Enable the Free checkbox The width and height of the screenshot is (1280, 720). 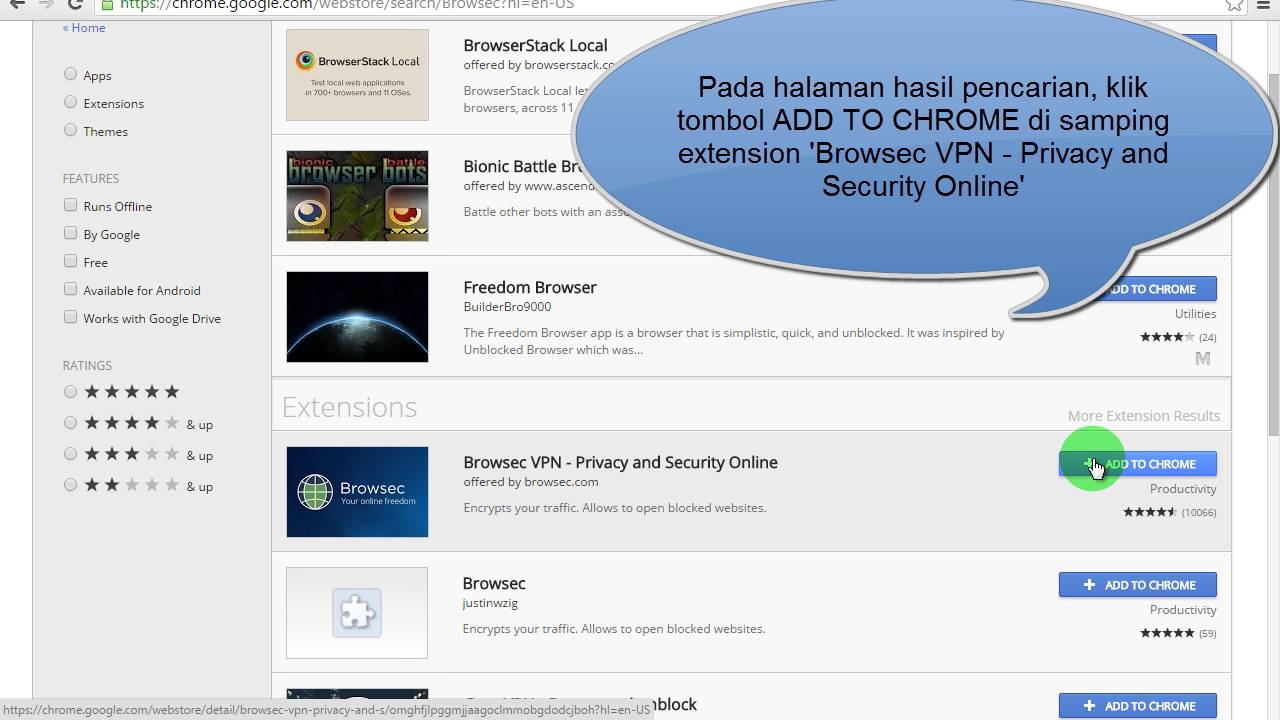pyautogui.click(x=70, y=261)
